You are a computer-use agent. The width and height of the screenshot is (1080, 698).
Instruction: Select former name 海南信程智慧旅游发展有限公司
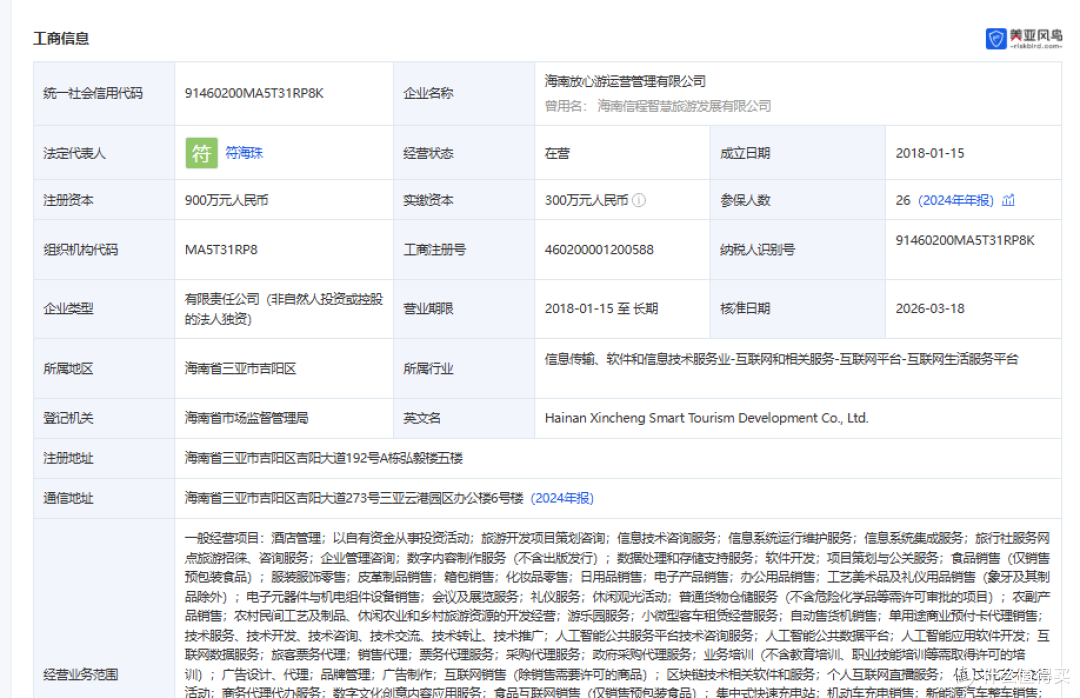[684, 106]
